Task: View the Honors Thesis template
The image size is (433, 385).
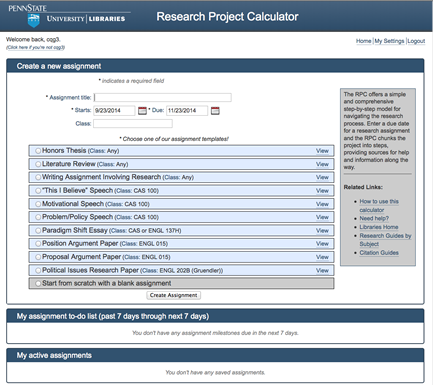Action: pyautogui.click(x=322, y=151)
